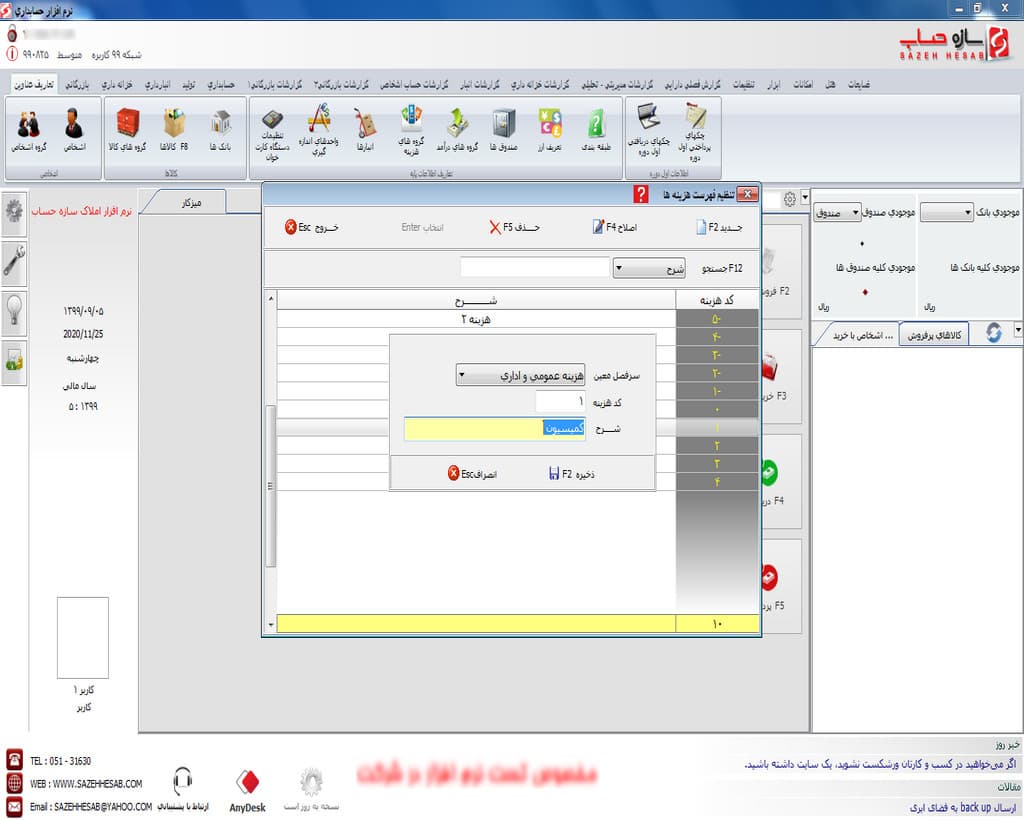Open Product Groups (گروه های کالا) icon
The height and width of the screenshot is (820, 1024).
(x=127, y=131)
